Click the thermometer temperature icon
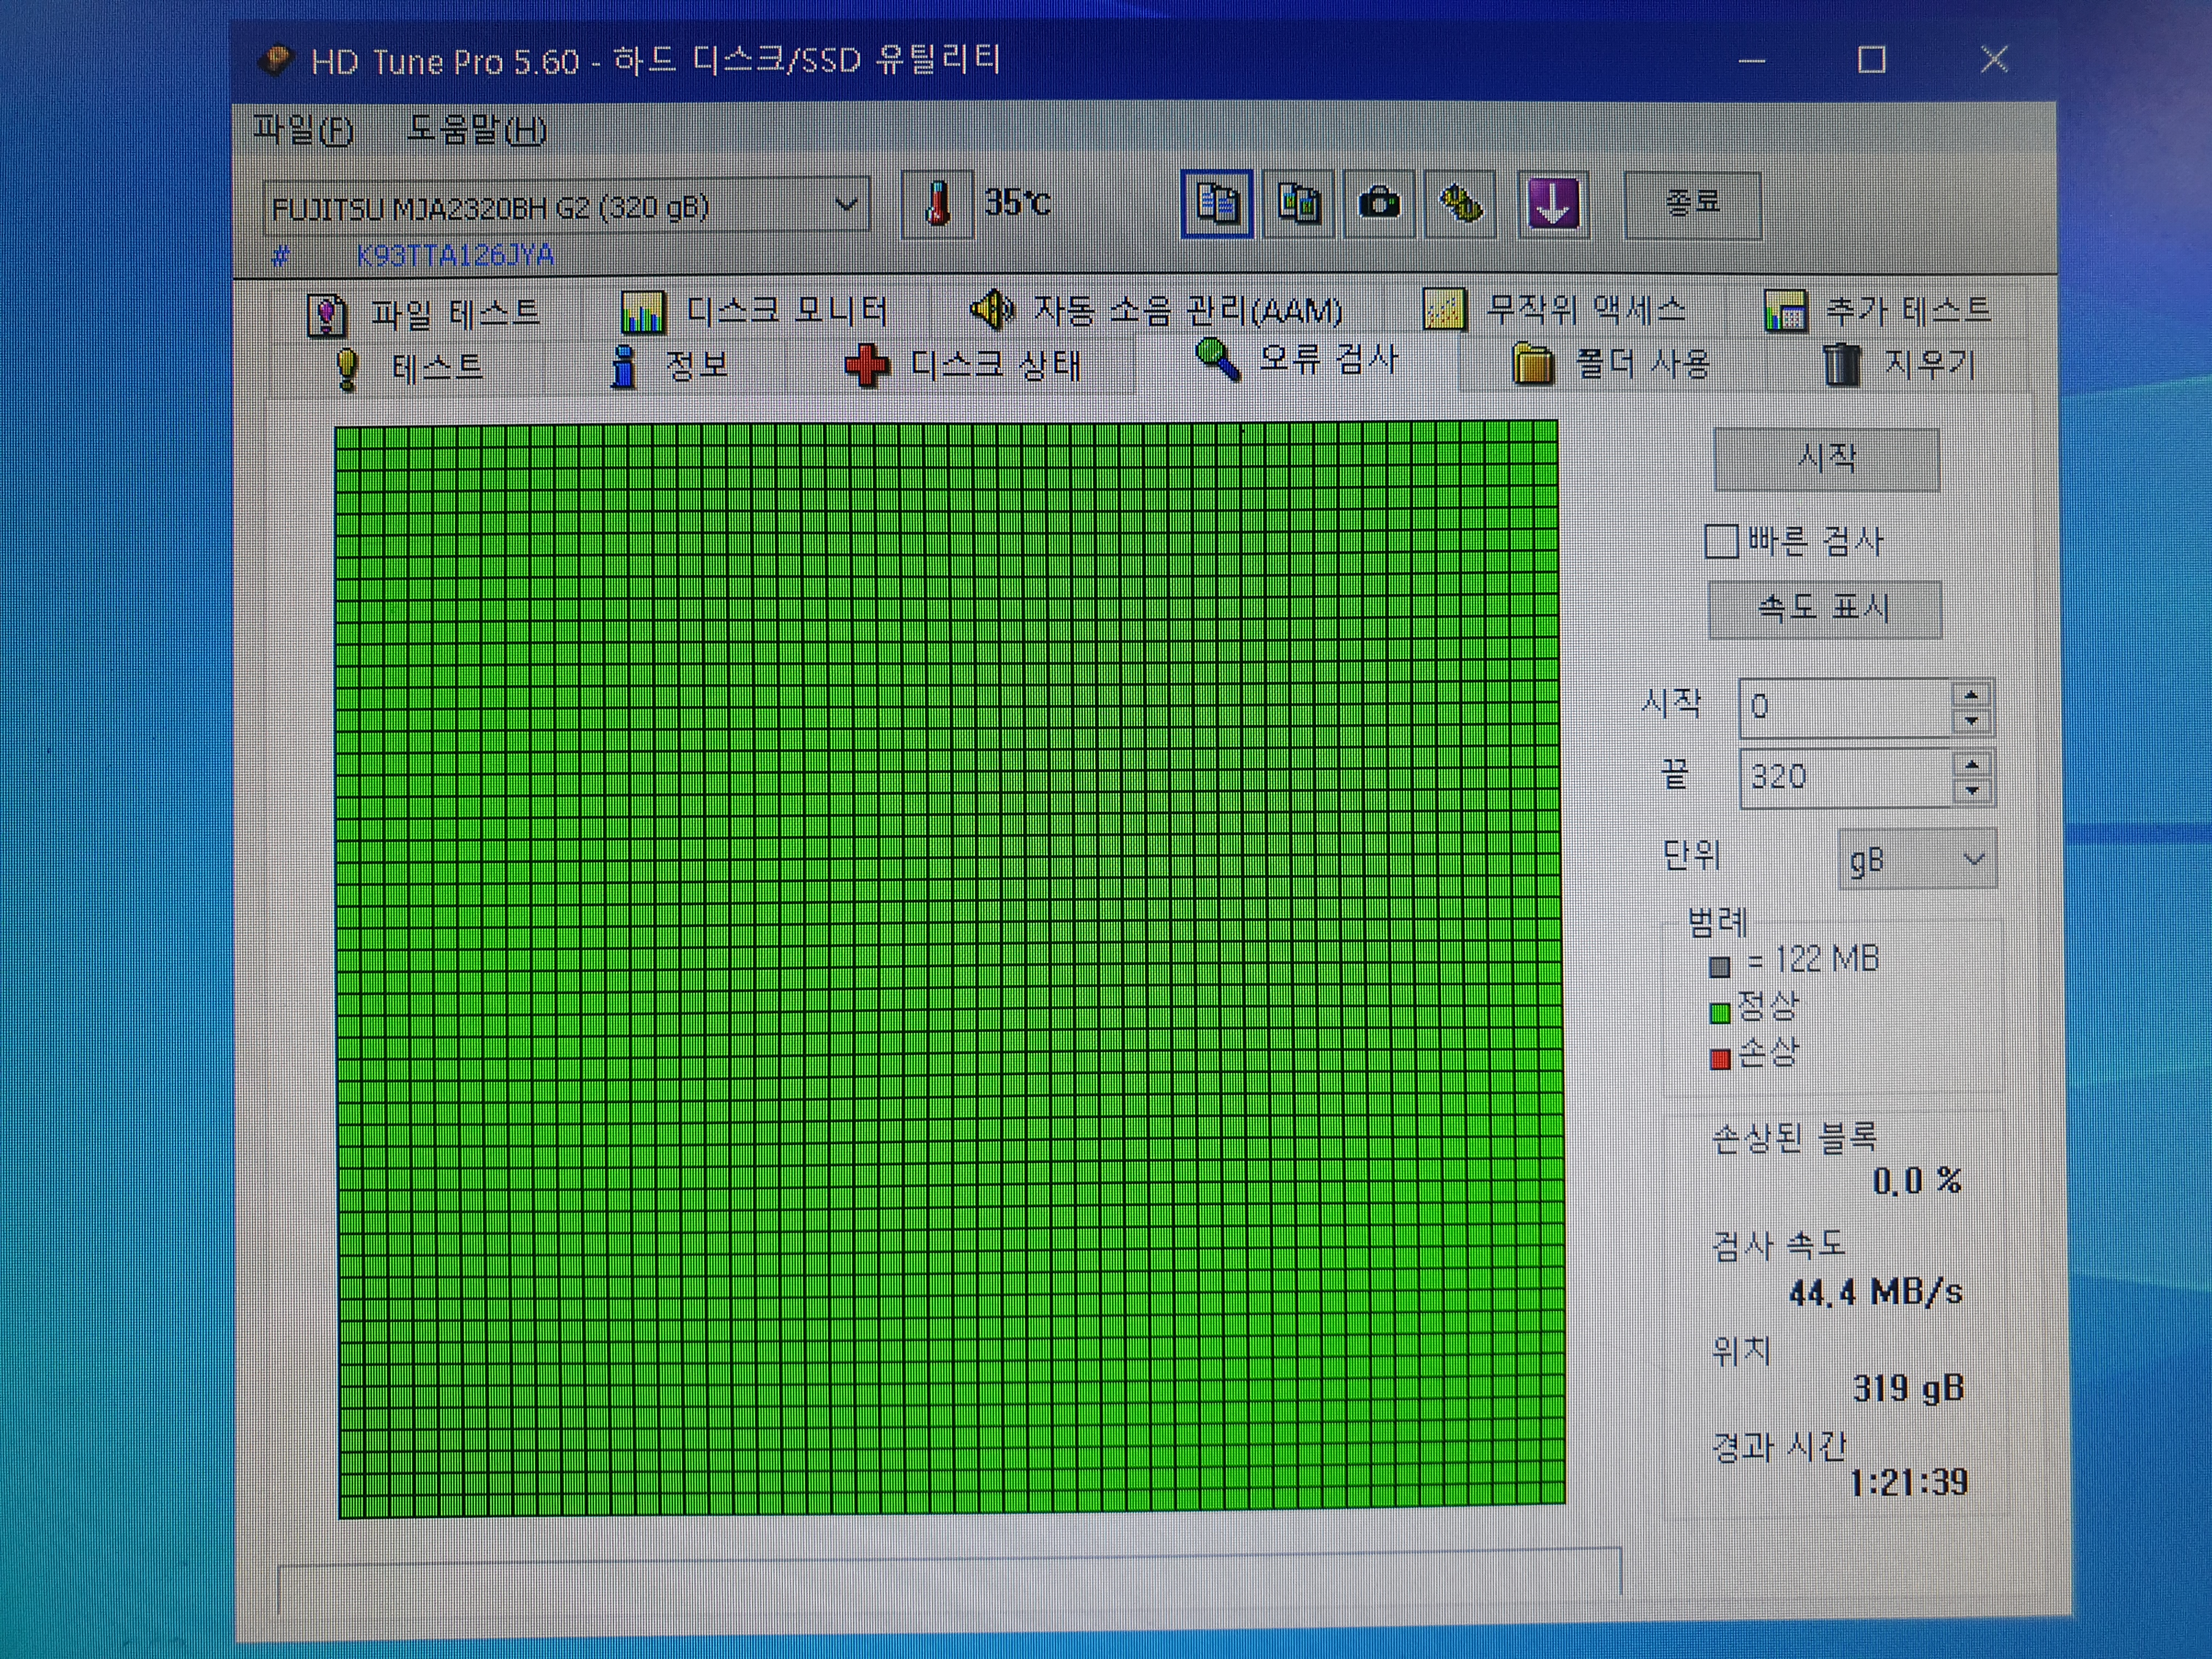 937,205
